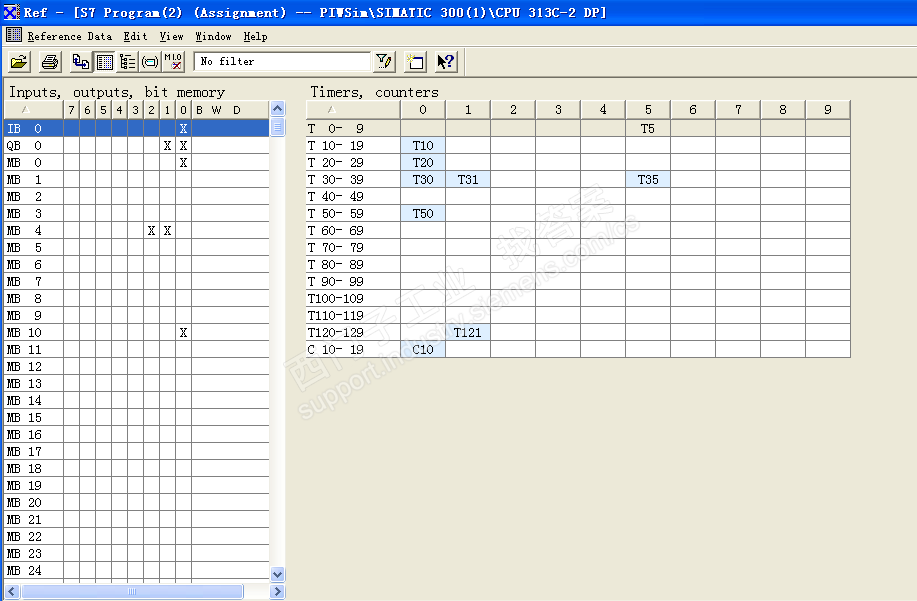
Task: Click the Timers, counters heading
Action: click(x=374, y=92)
